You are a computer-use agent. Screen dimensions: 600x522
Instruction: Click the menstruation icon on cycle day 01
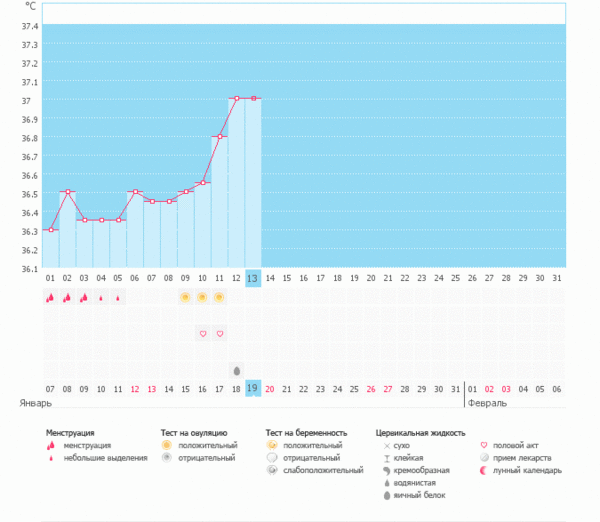click(x=50, y=297)
